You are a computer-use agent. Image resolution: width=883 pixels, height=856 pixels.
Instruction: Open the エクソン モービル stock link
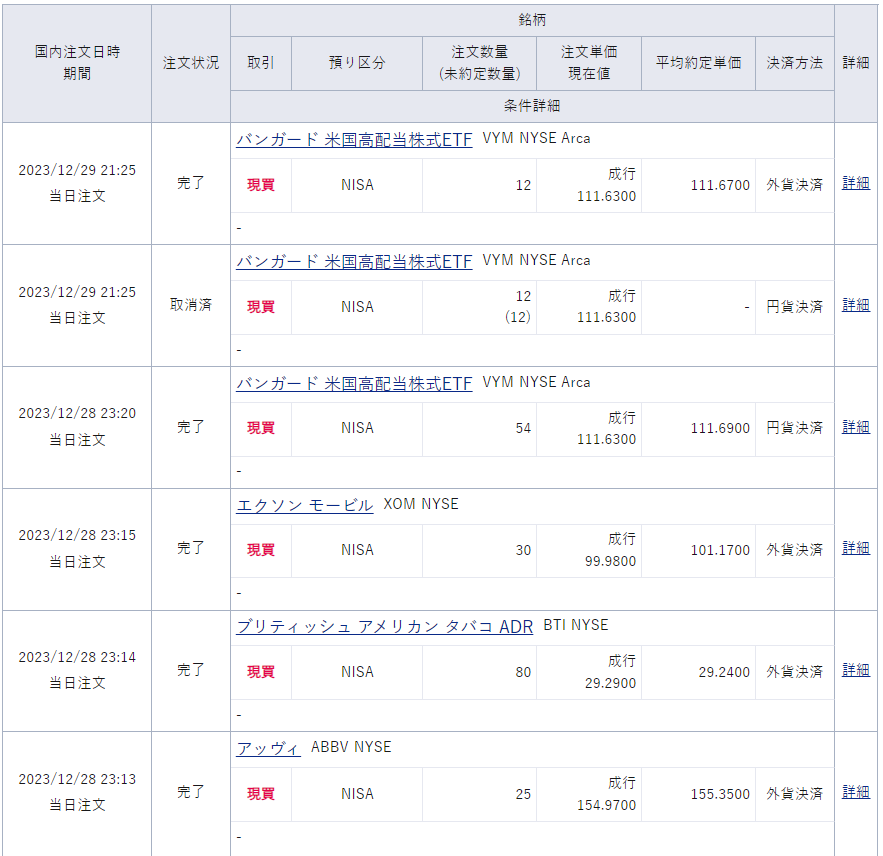click(304, 505)
